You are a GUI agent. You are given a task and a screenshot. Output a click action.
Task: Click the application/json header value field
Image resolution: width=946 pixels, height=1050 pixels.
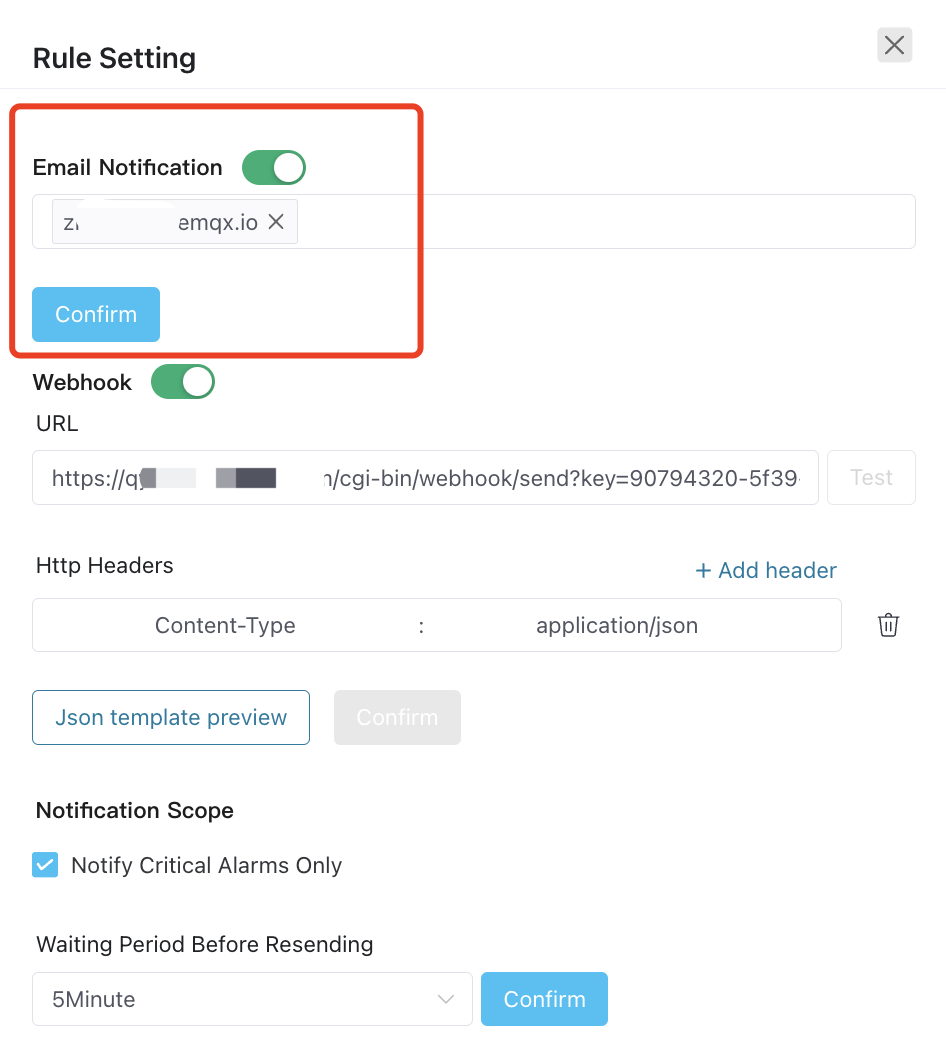617,626
